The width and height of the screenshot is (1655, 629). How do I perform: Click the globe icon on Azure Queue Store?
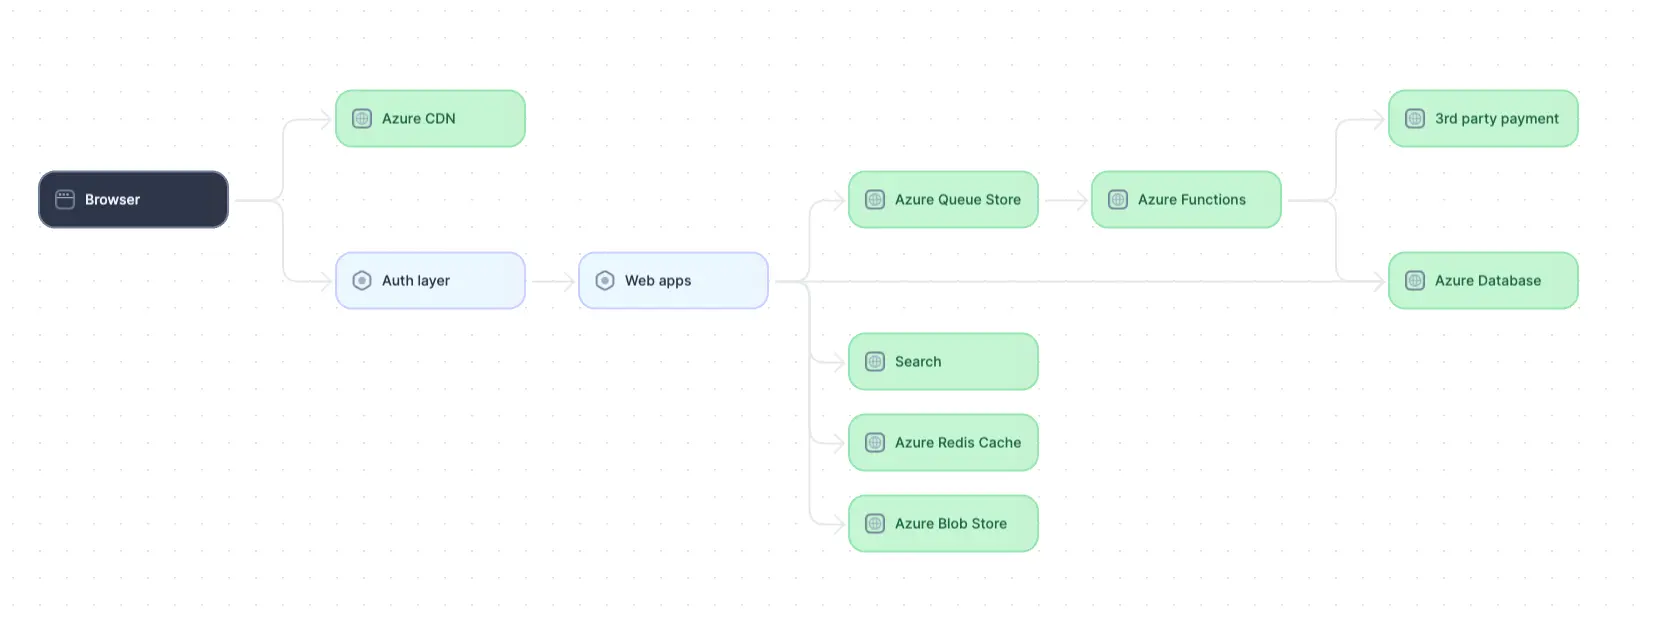coord(875,200)
